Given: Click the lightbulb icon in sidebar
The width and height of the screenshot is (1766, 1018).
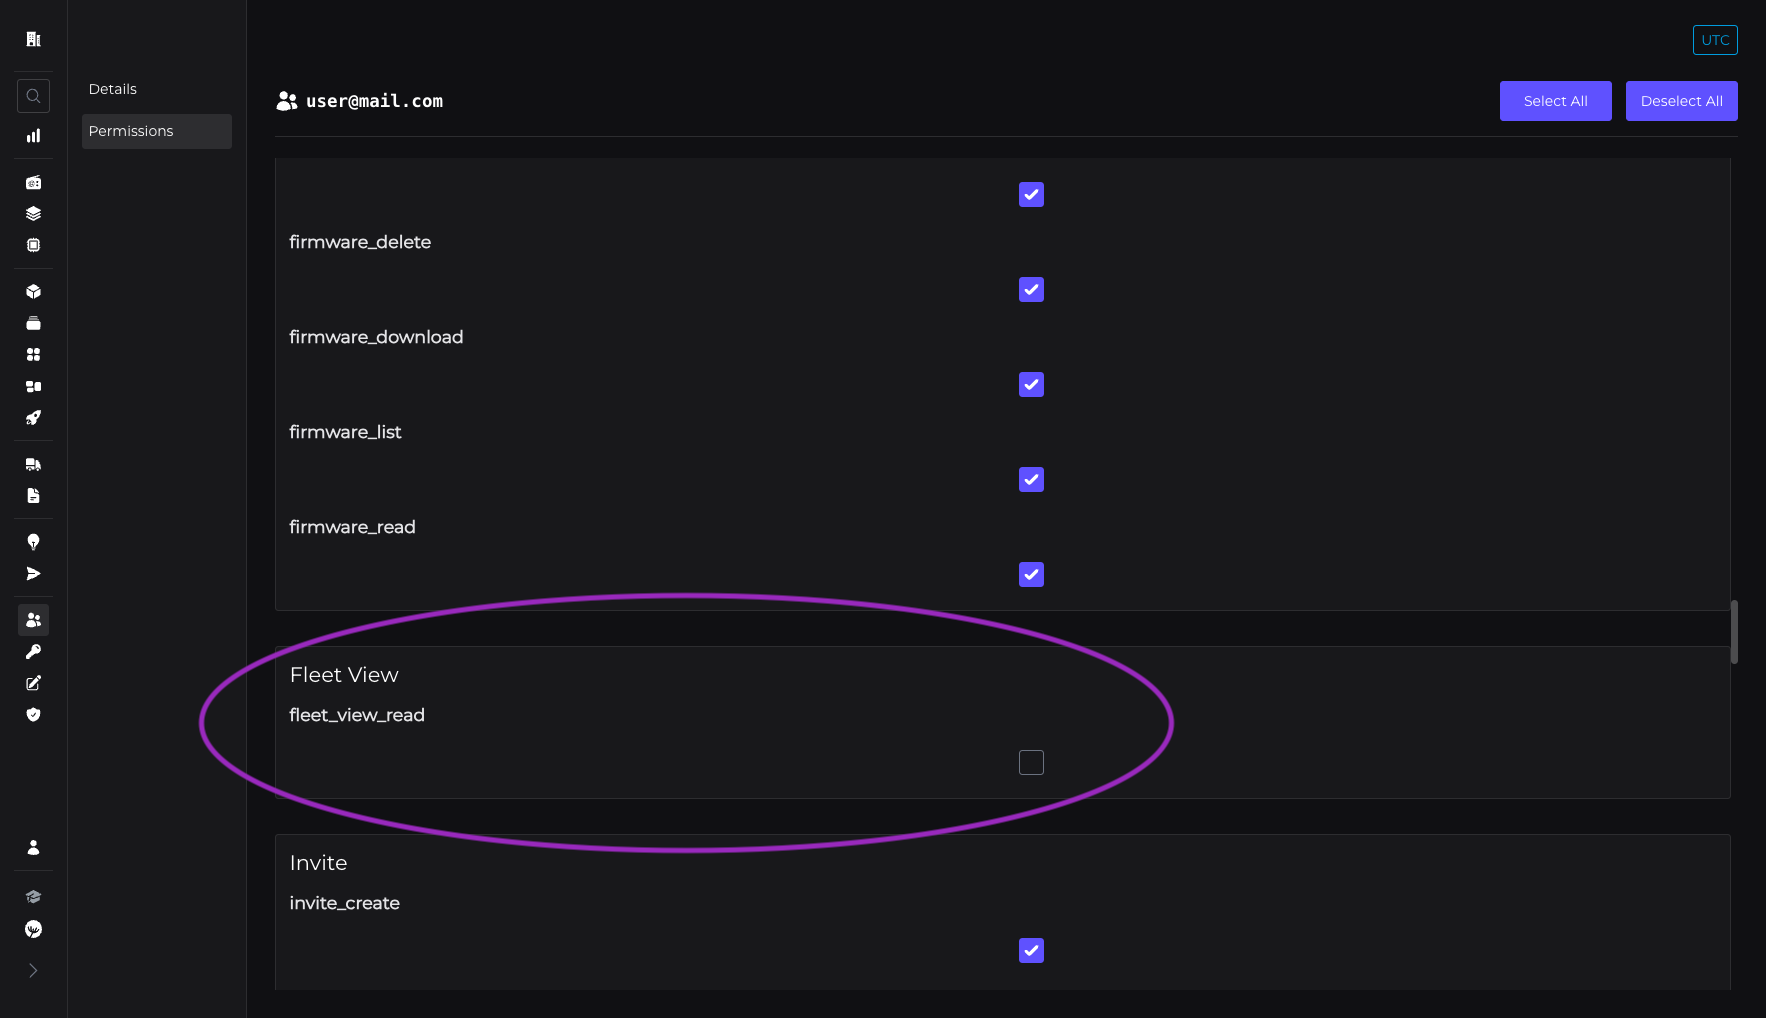Looking at the screenshot, I should point(33,542).
